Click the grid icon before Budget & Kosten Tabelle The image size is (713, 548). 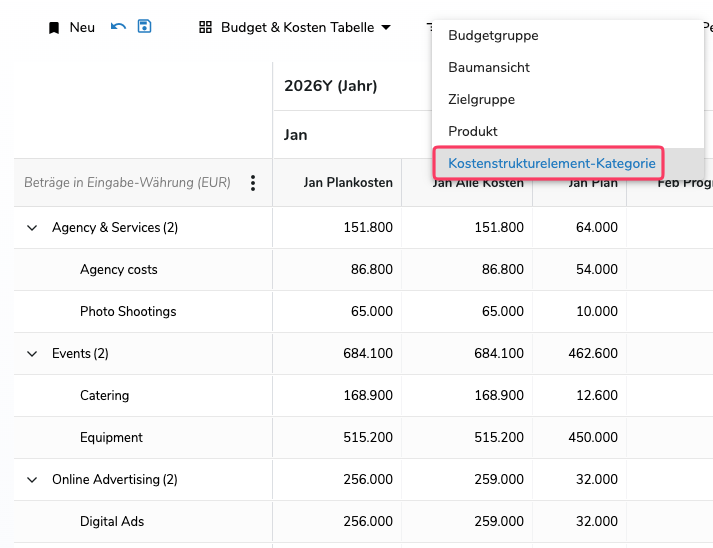[206, 27]
